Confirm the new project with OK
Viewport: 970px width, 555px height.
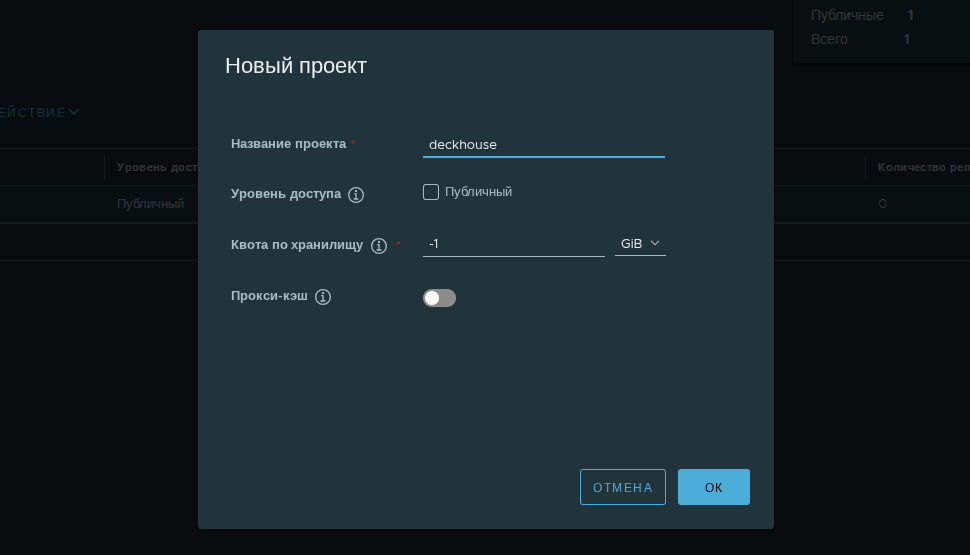point(713,487)
